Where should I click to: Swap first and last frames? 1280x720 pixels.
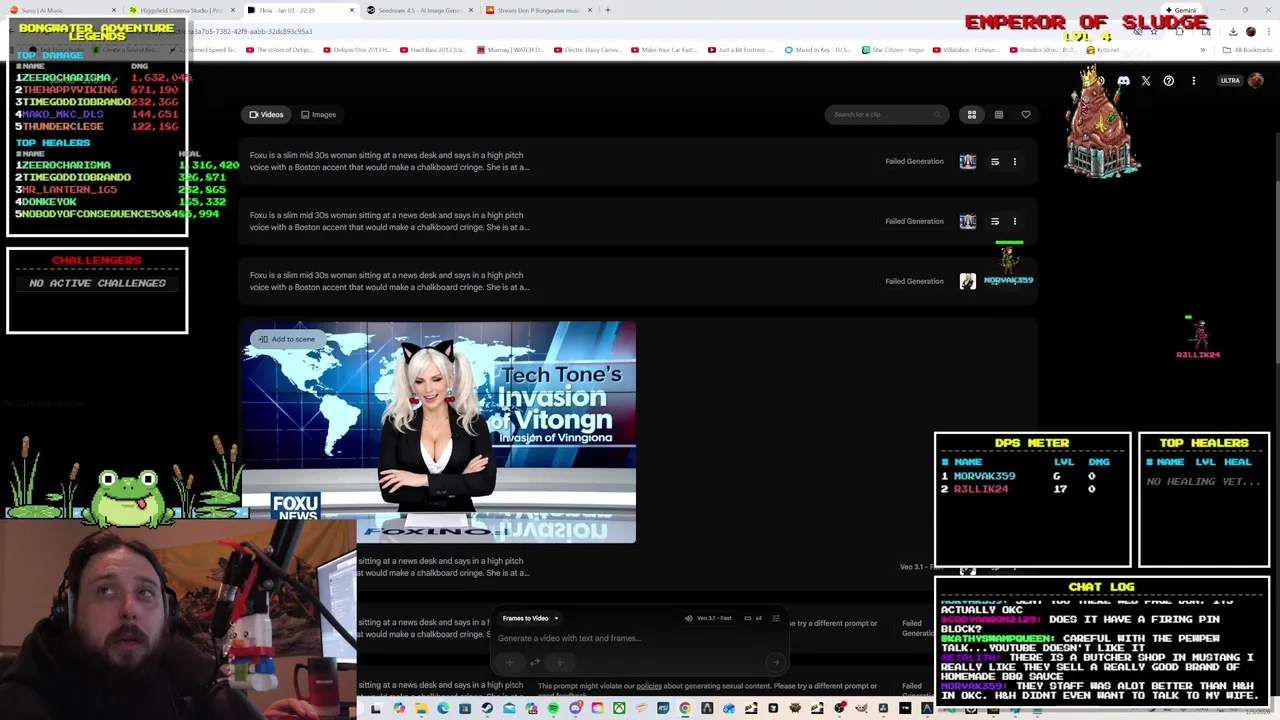pos(534,662)
